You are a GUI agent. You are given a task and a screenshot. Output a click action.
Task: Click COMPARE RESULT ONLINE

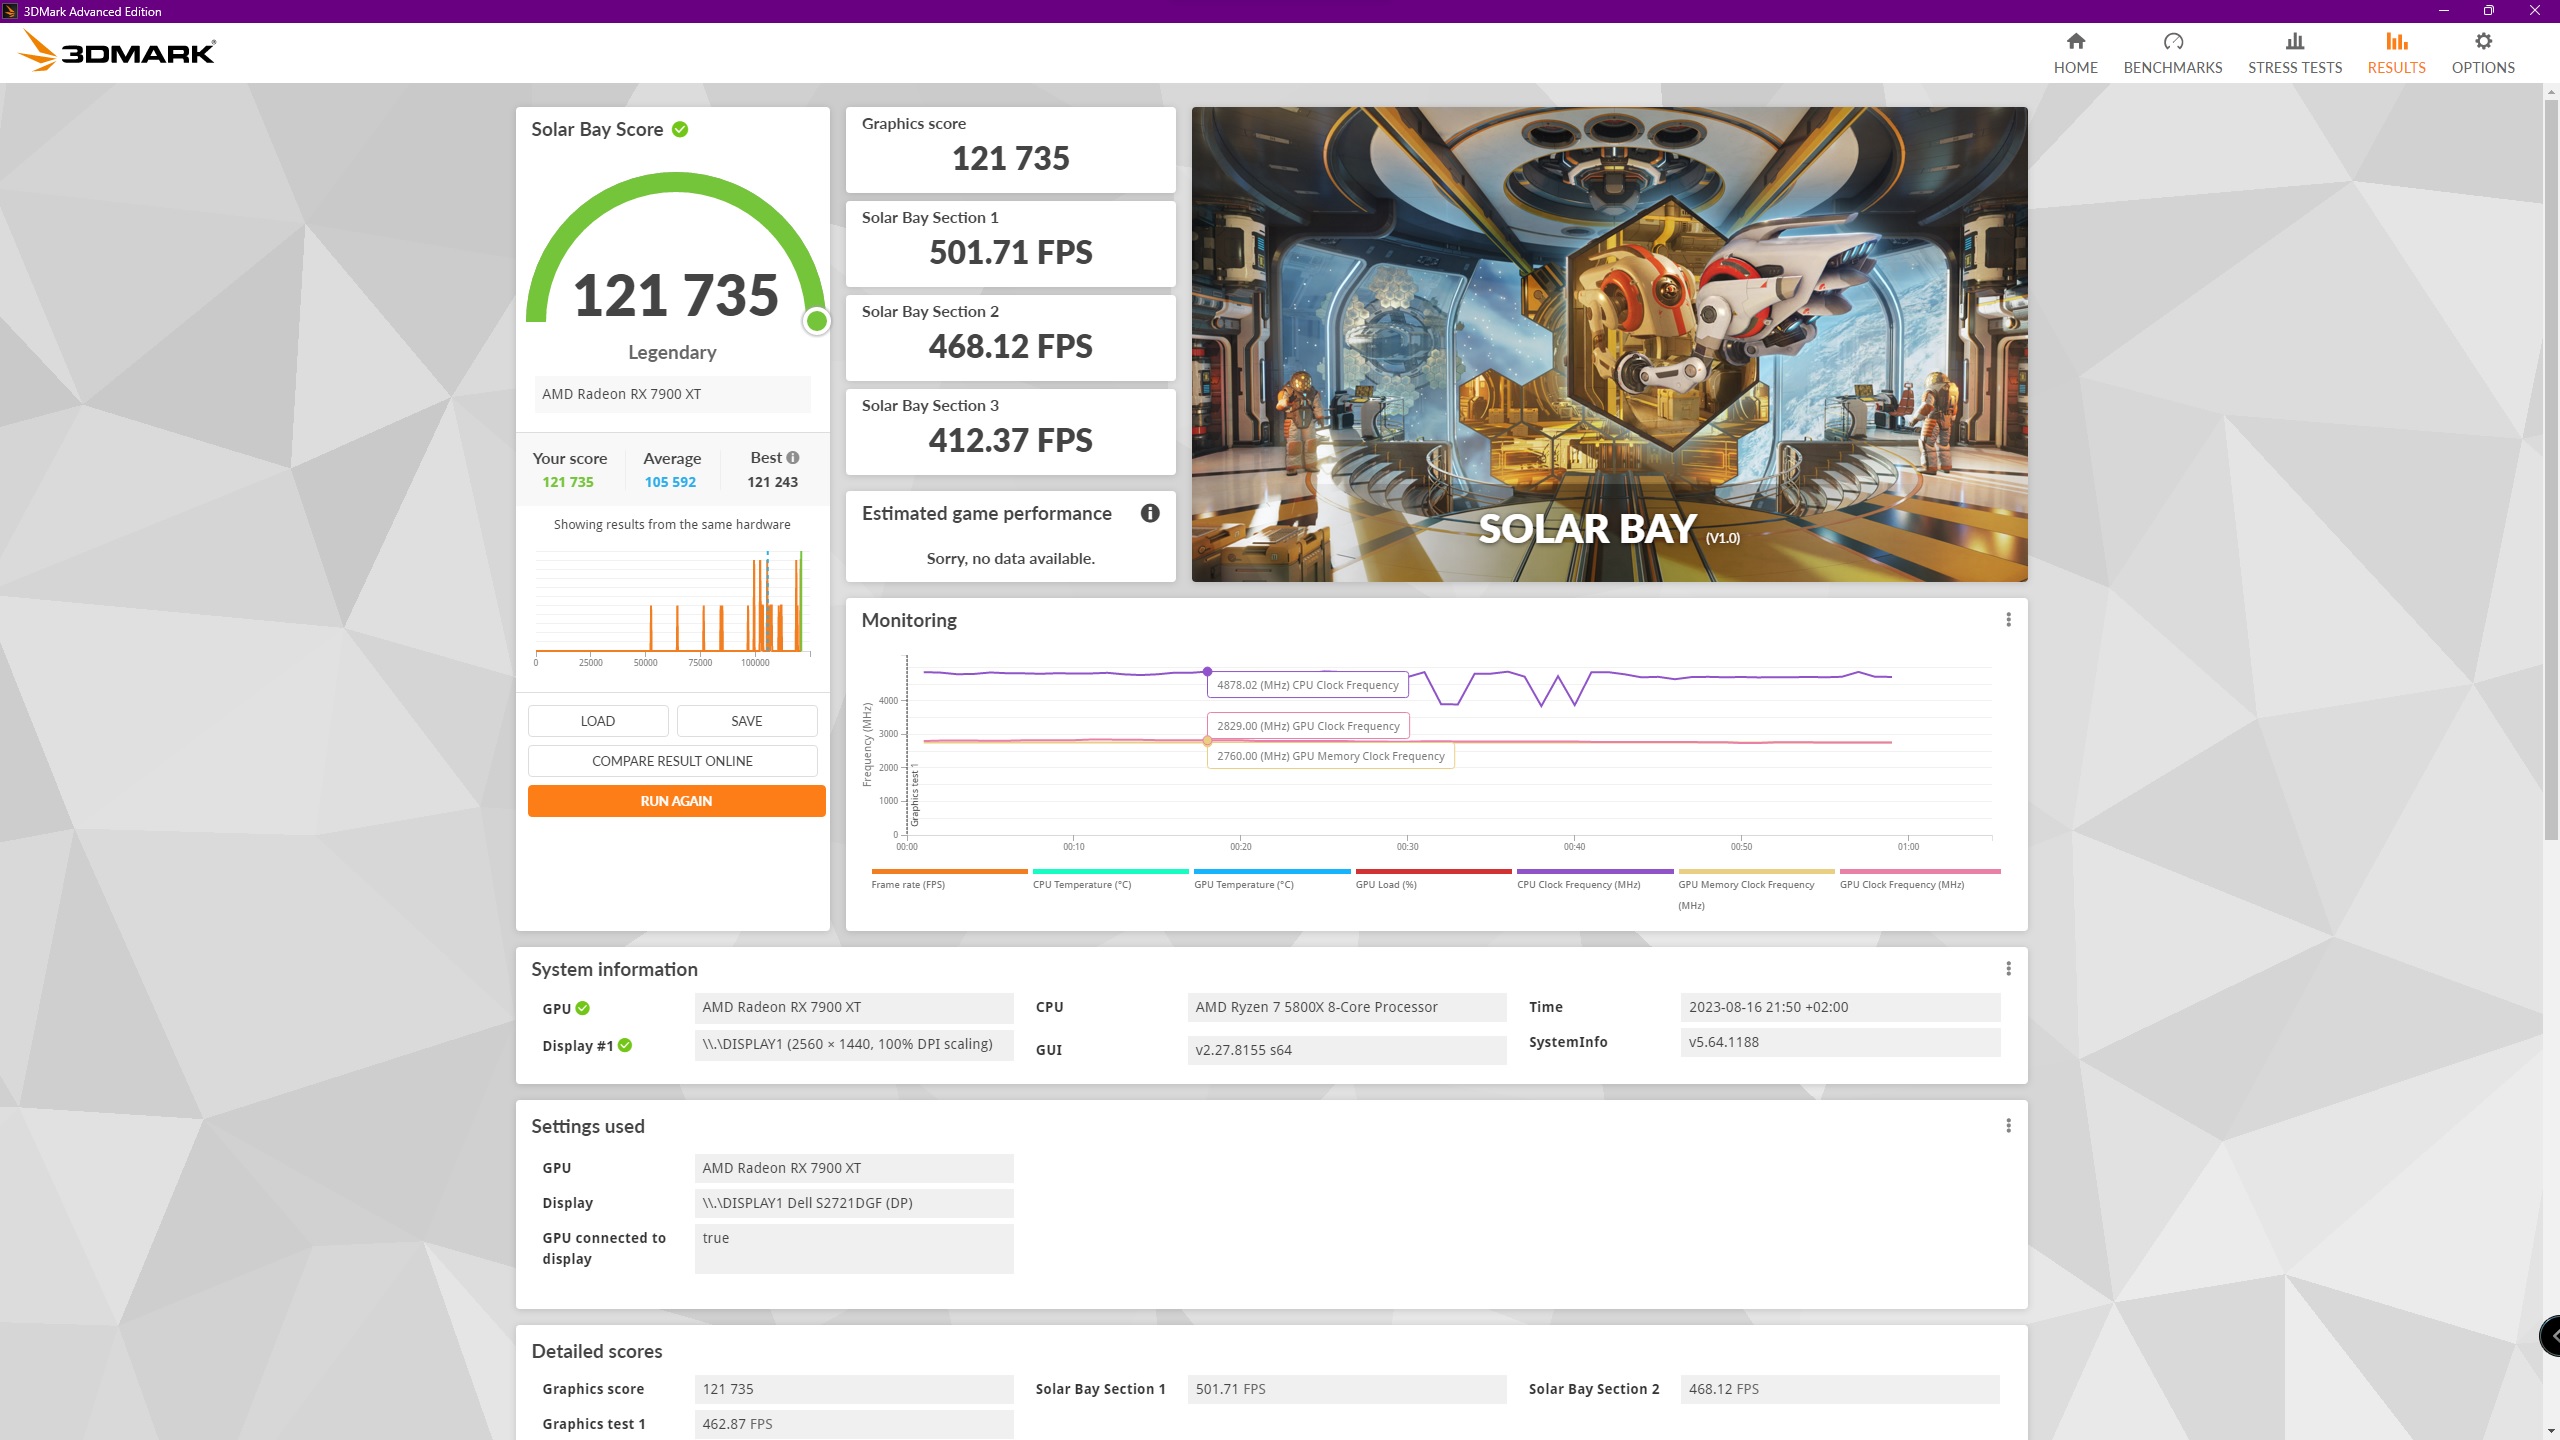[672, 760]
